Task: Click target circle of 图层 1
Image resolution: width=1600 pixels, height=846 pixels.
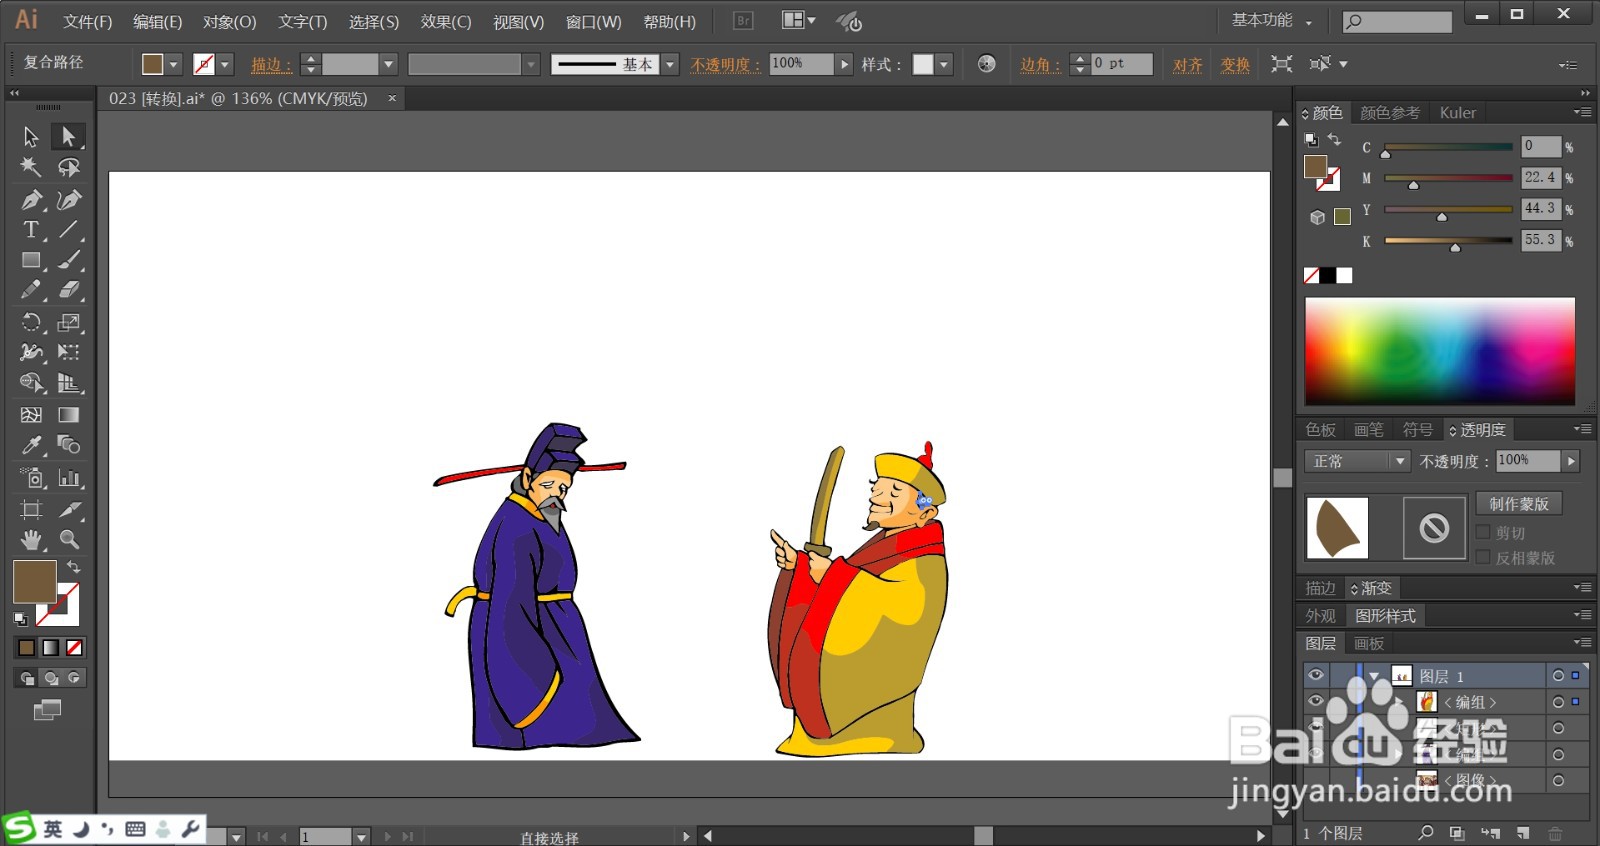Action: pos(1558,676)
